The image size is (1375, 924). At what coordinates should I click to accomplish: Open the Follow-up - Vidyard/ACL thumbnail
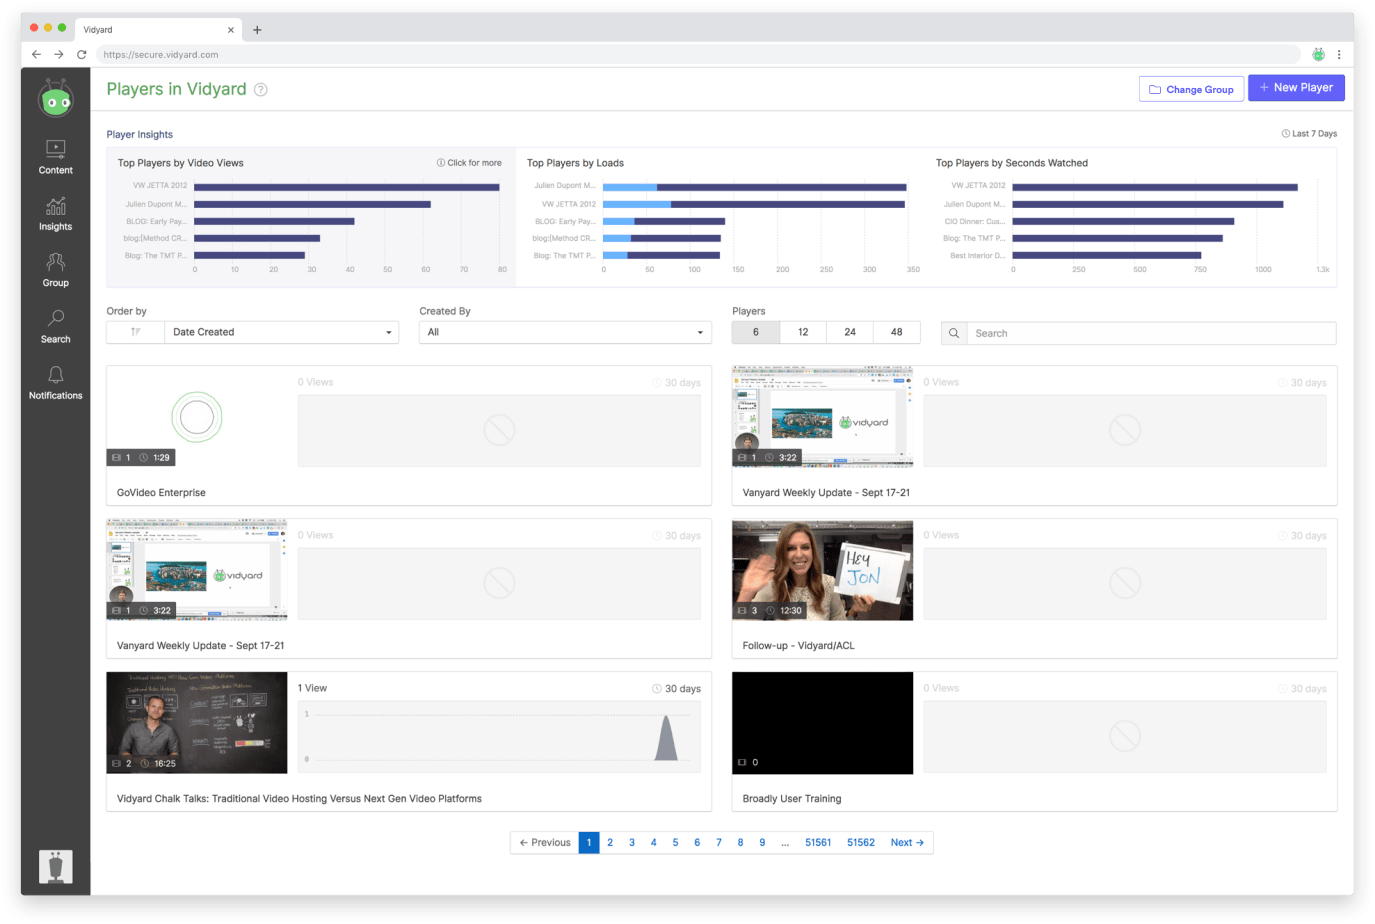point(822,570)
